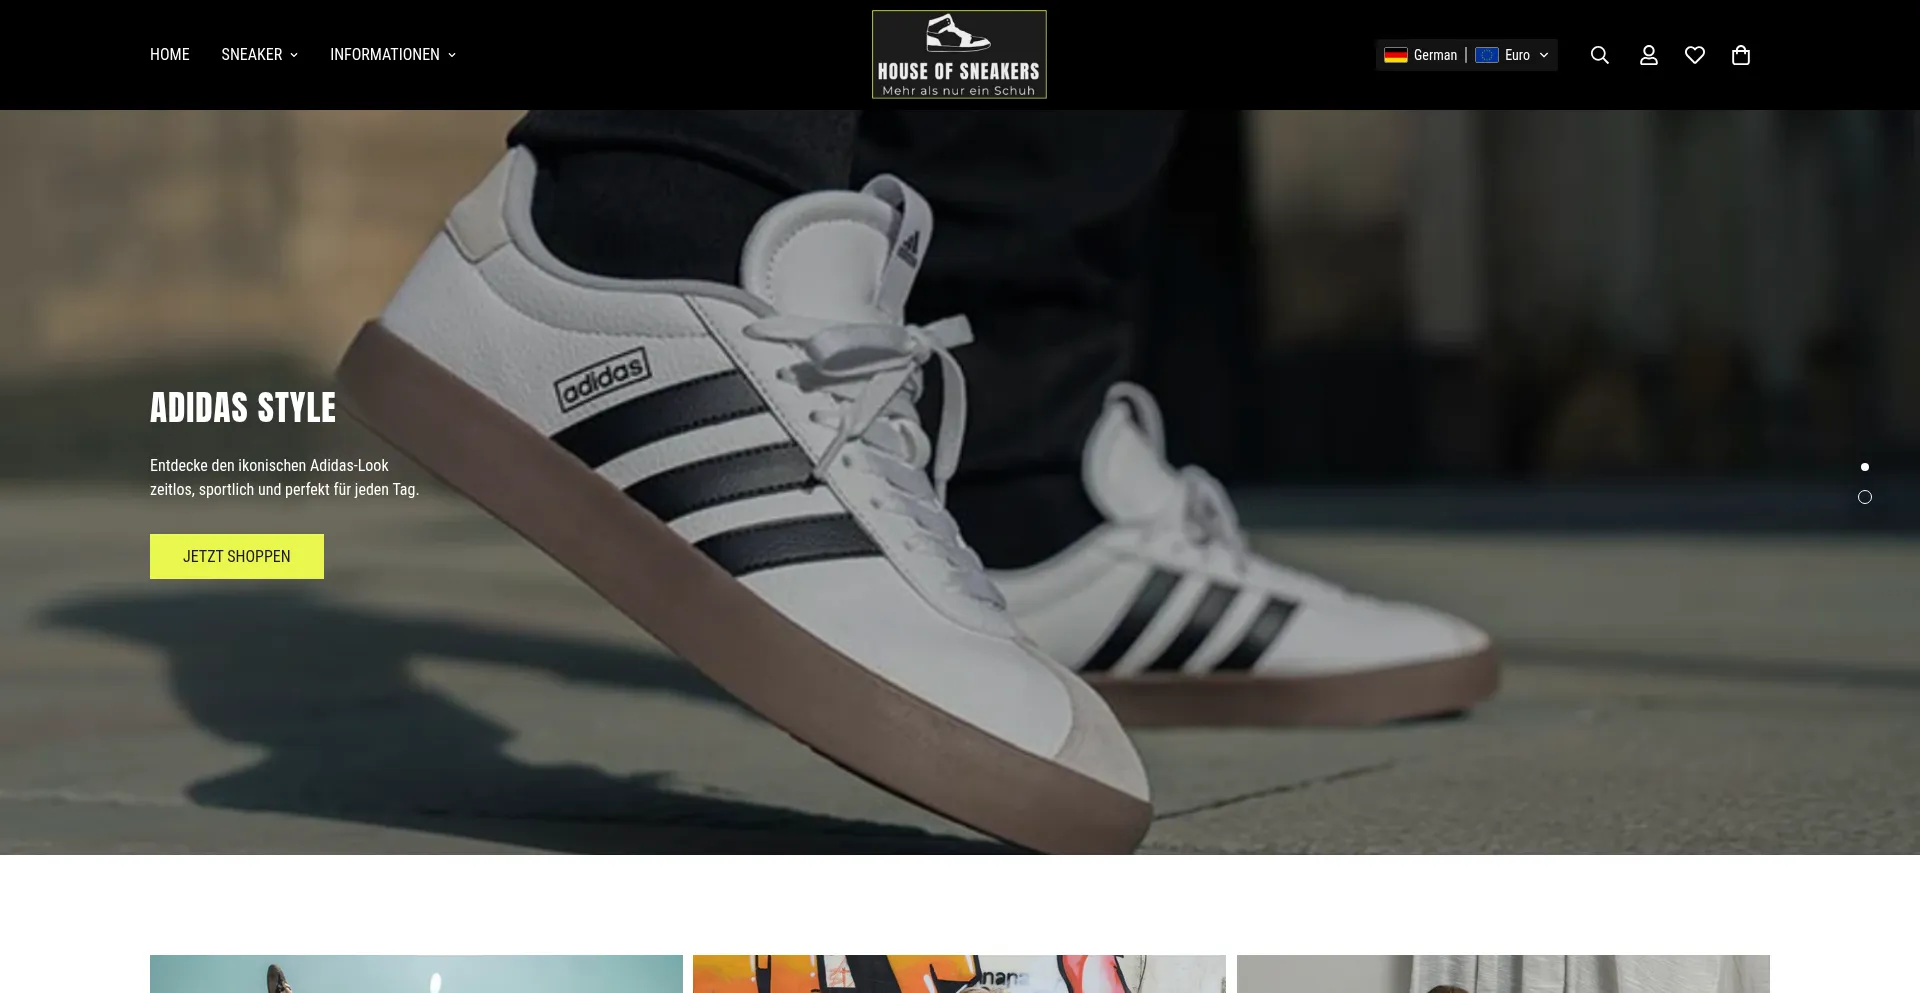Open the search magnifier icon
This screenshot has height=993, width=1920.
(x=1600, y=55)
